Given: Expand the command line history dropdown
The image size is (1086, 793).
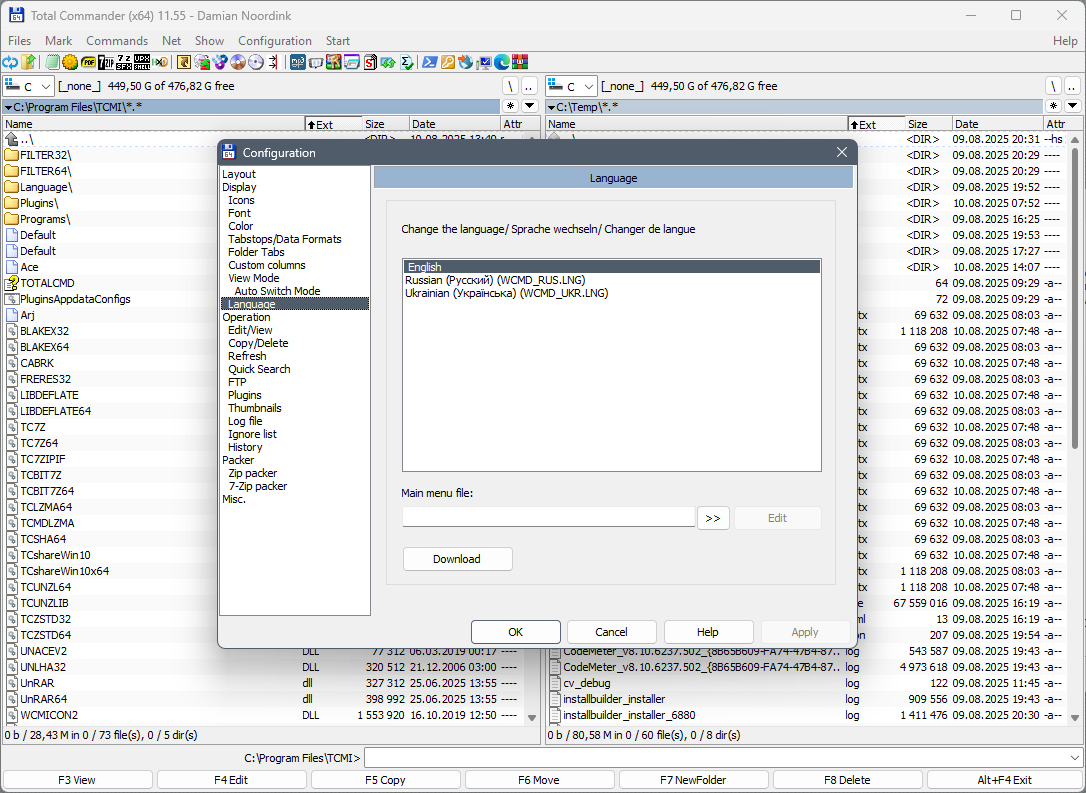Looking at the screenshot, I should point(1075,758).
